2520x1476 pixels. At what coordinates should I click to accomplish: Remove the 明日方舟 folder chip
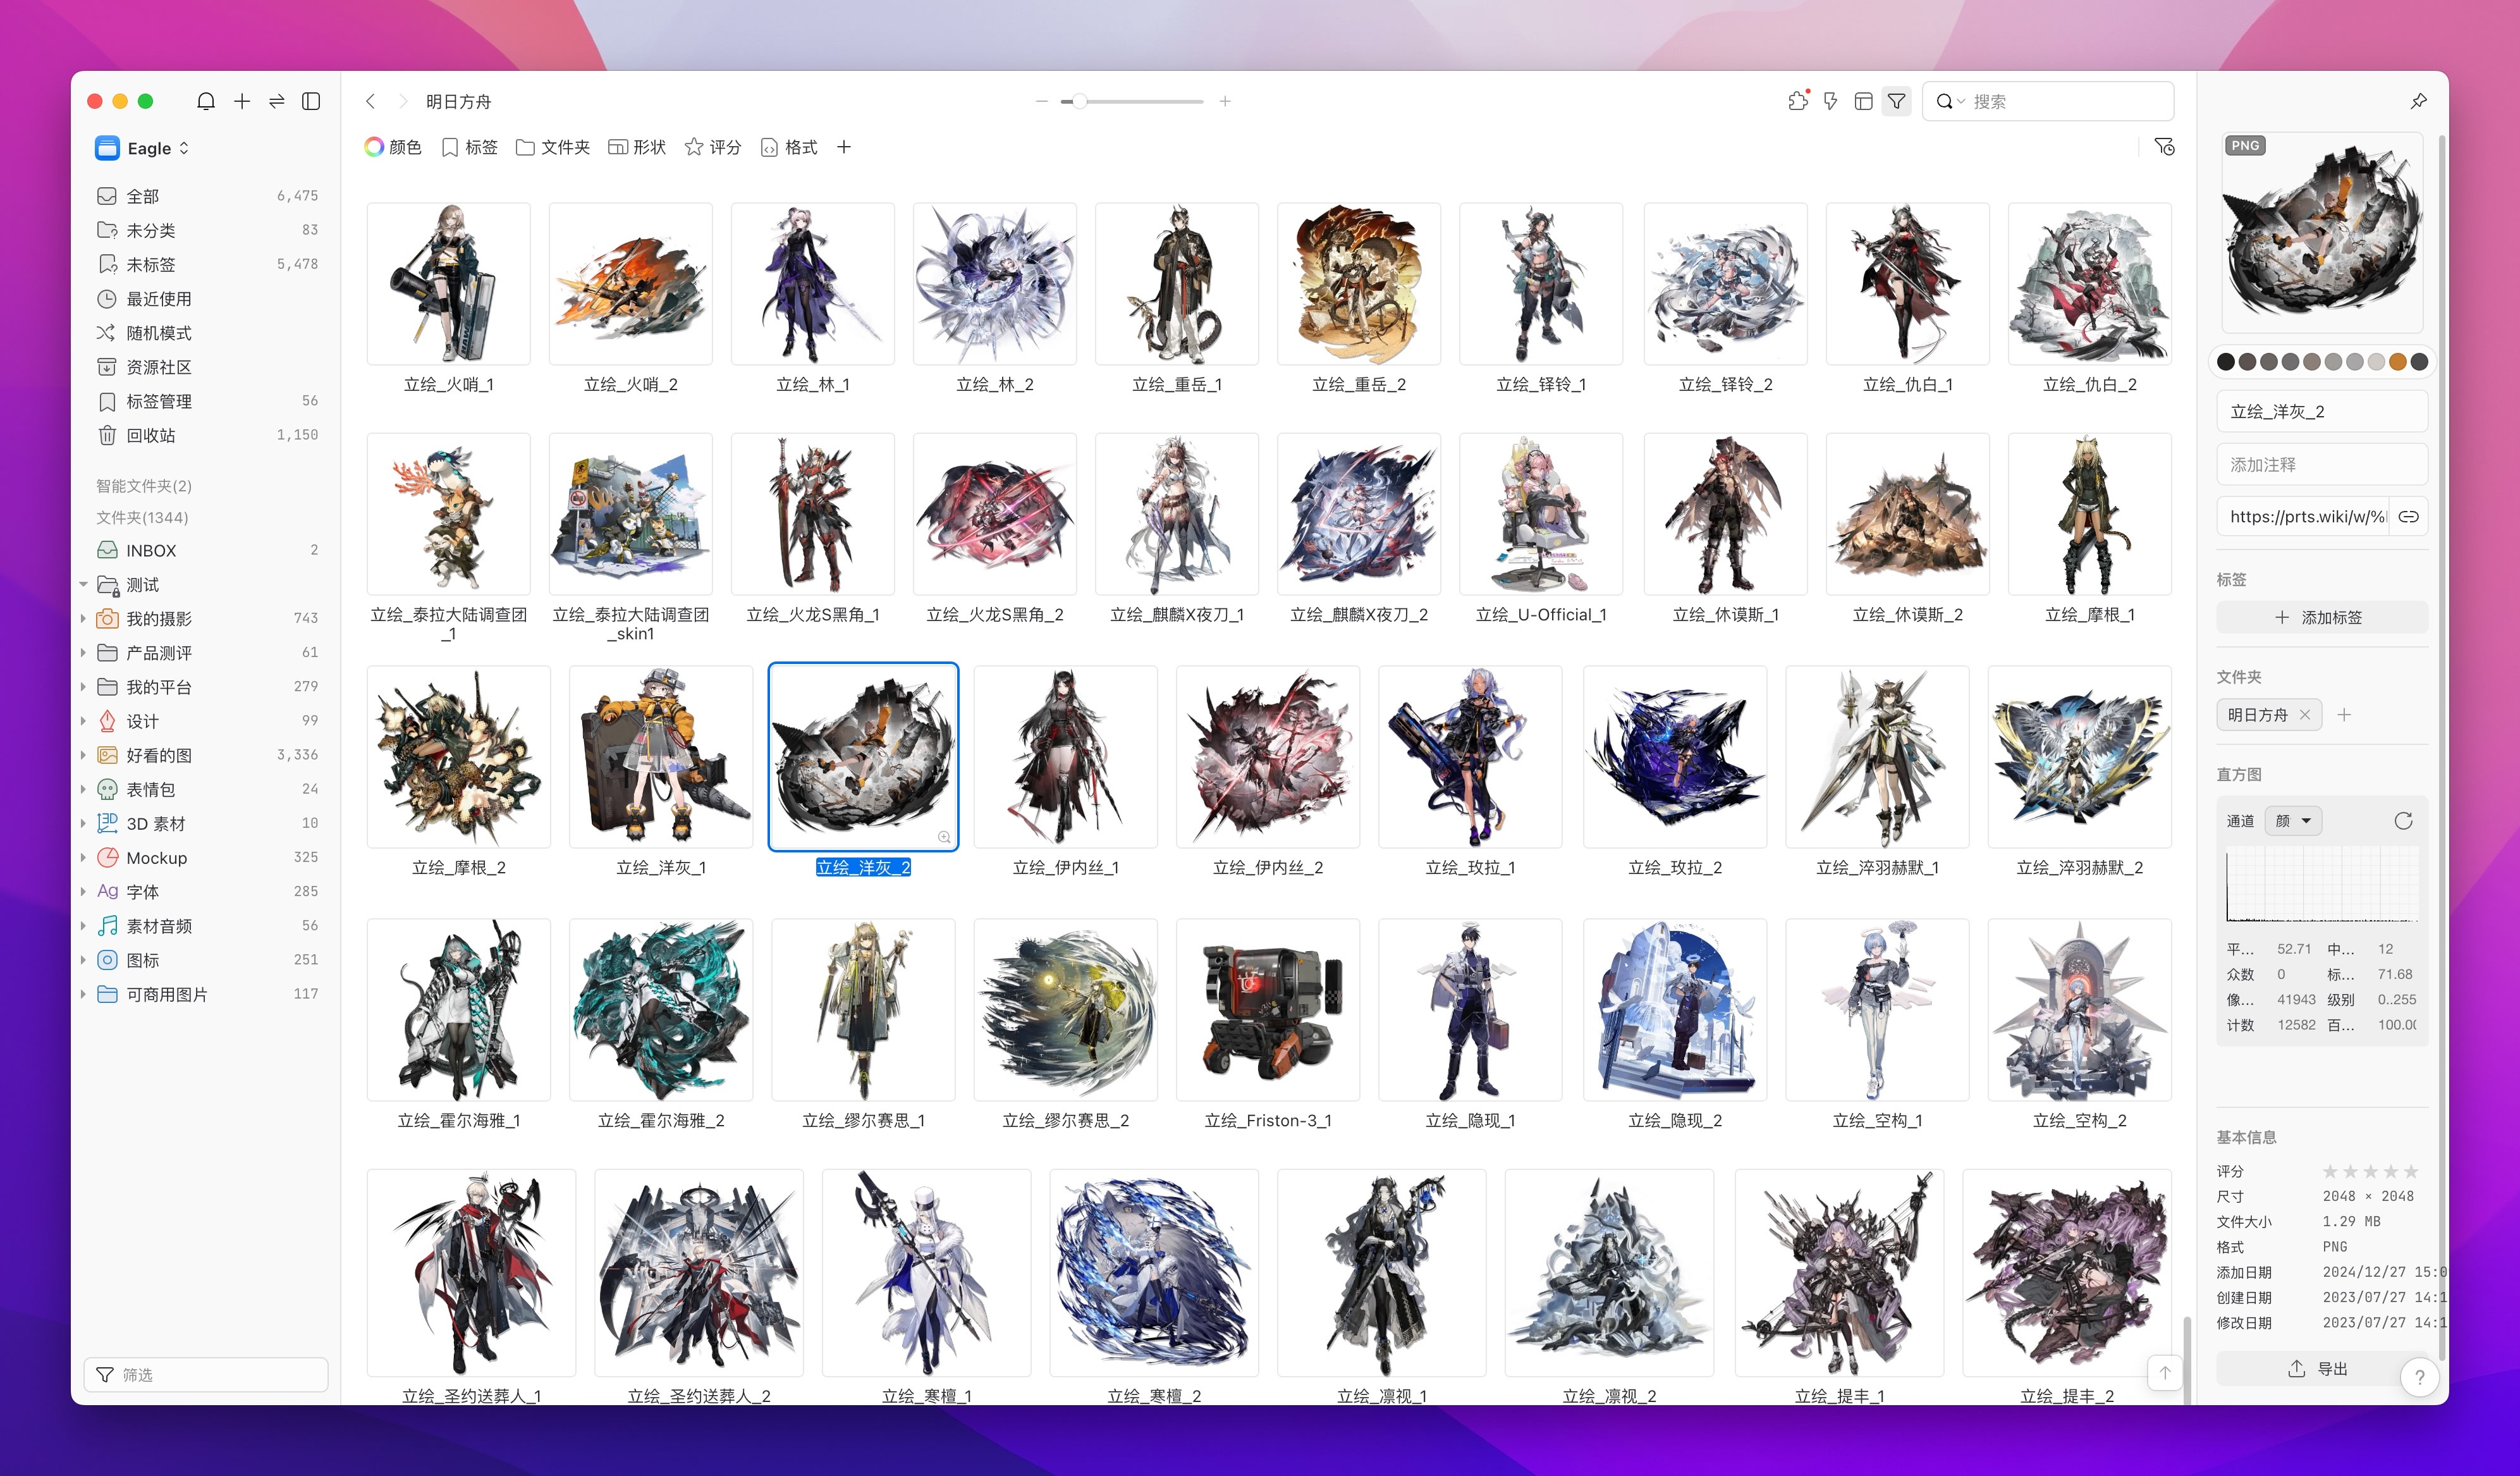point(2305,714)
